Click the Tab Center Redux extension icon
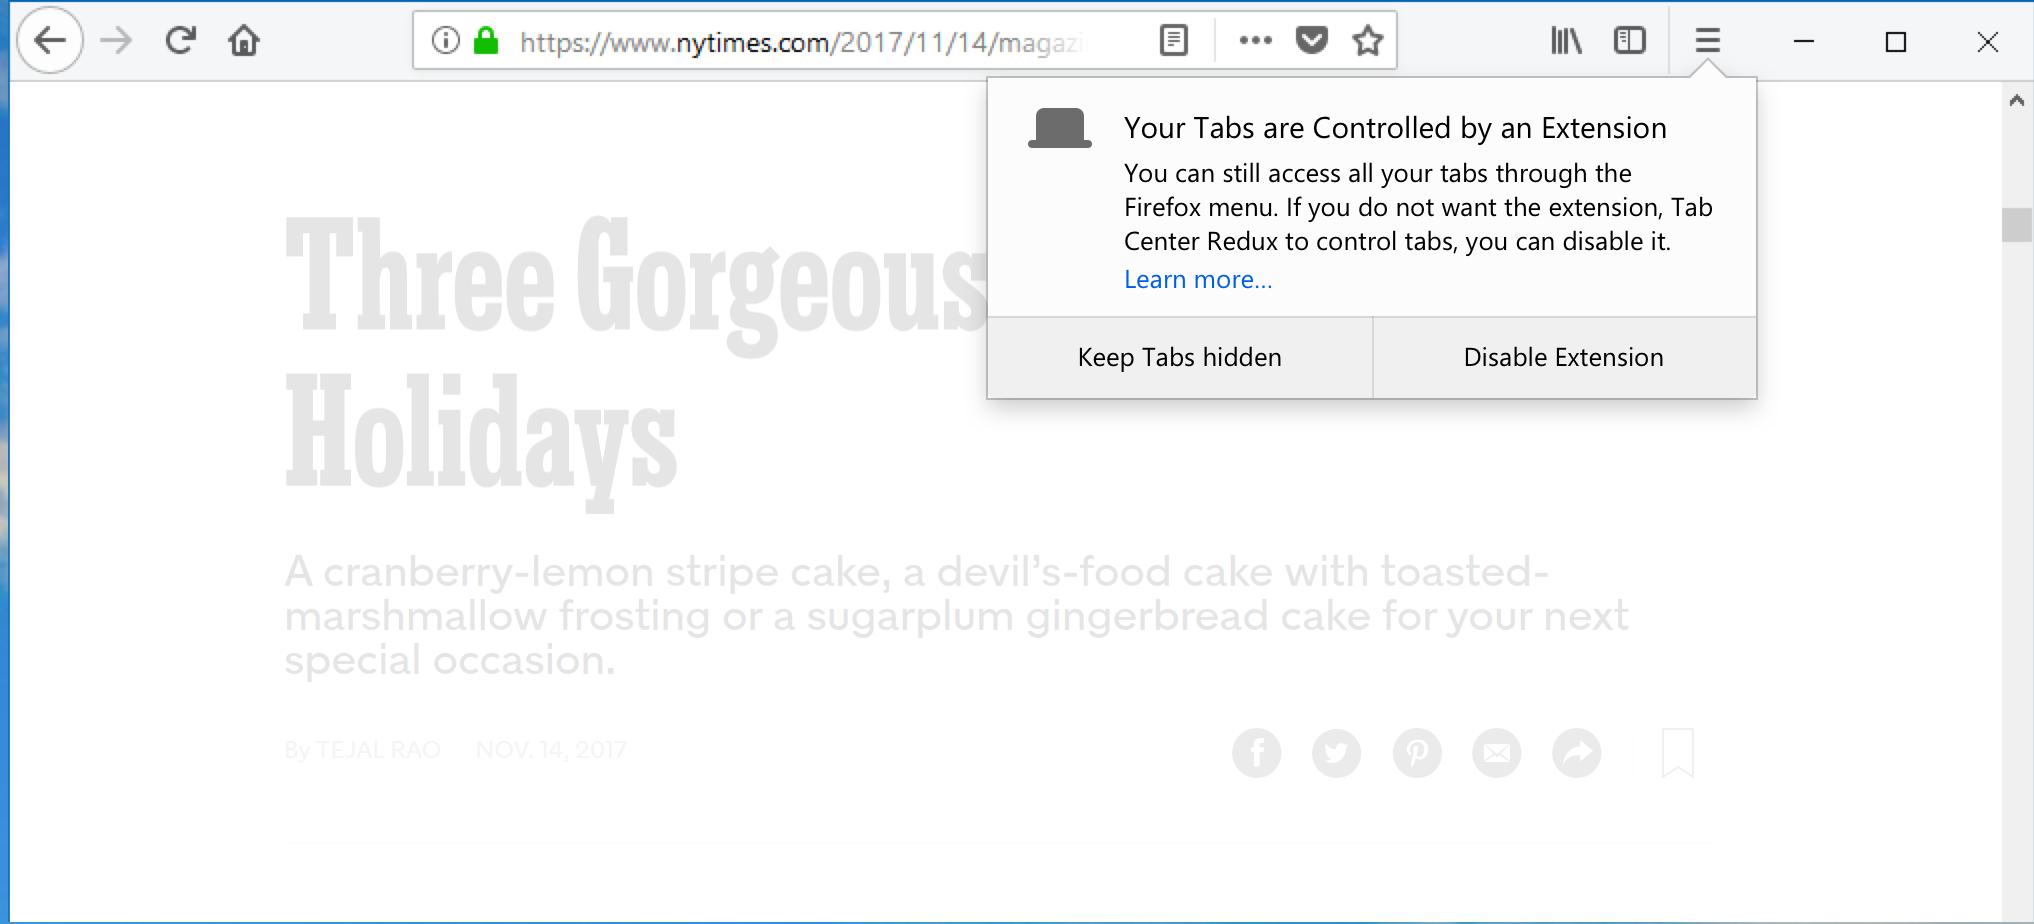The image size is (2034, 924). (1060, 128)
